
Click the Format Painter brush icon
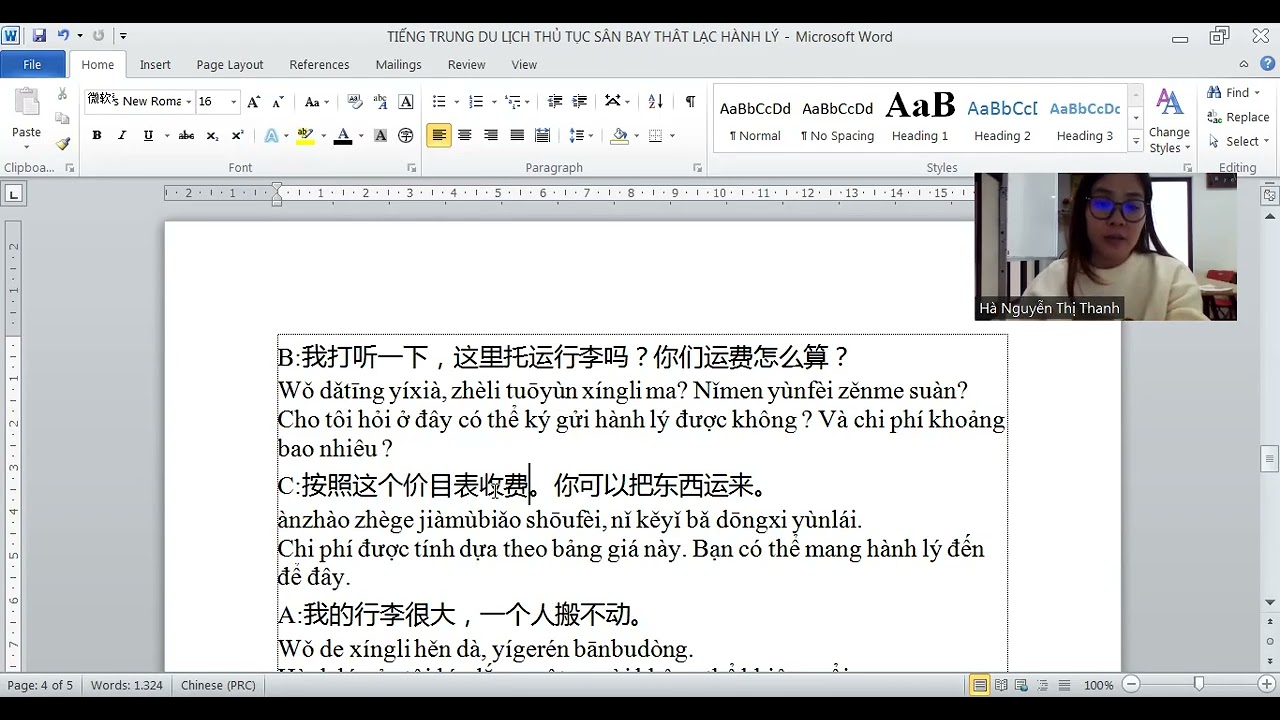click(62, 143)
